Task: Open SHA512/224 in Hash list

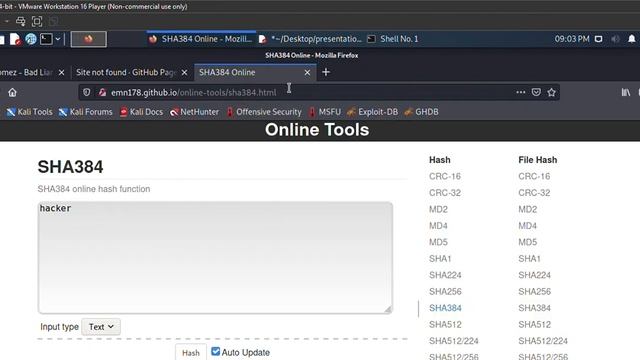Action: click(454, 341)
